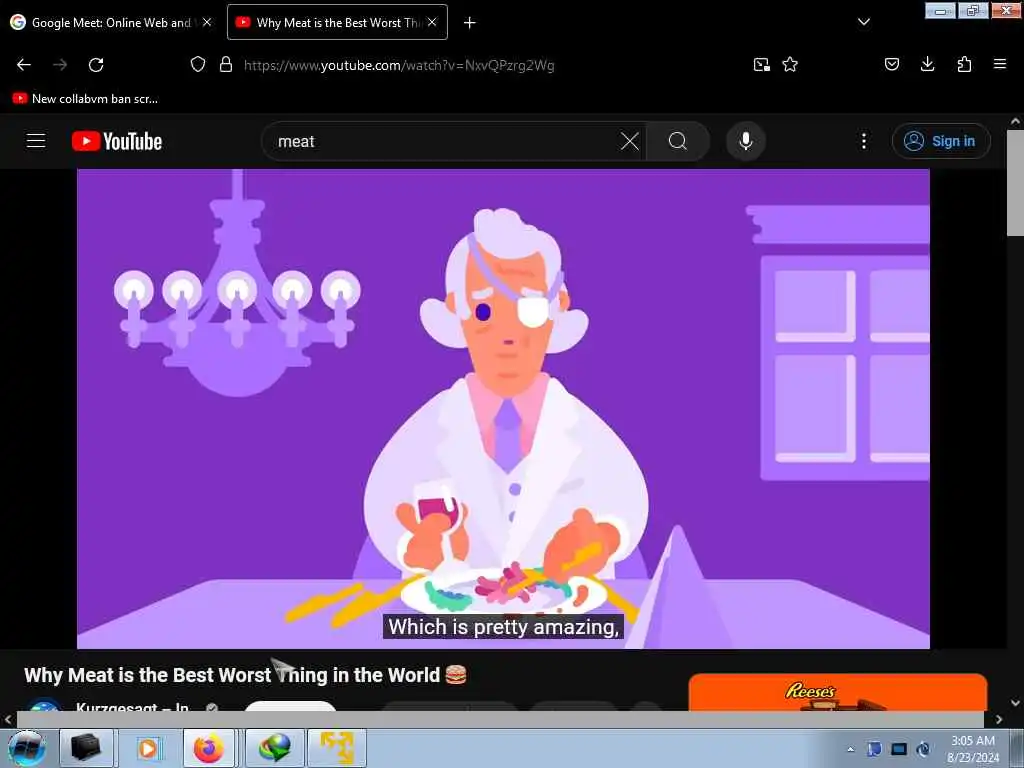1024x768 pixels.
Task: Open the Firefox downloads panel
Action: click(x=927, y=64)
